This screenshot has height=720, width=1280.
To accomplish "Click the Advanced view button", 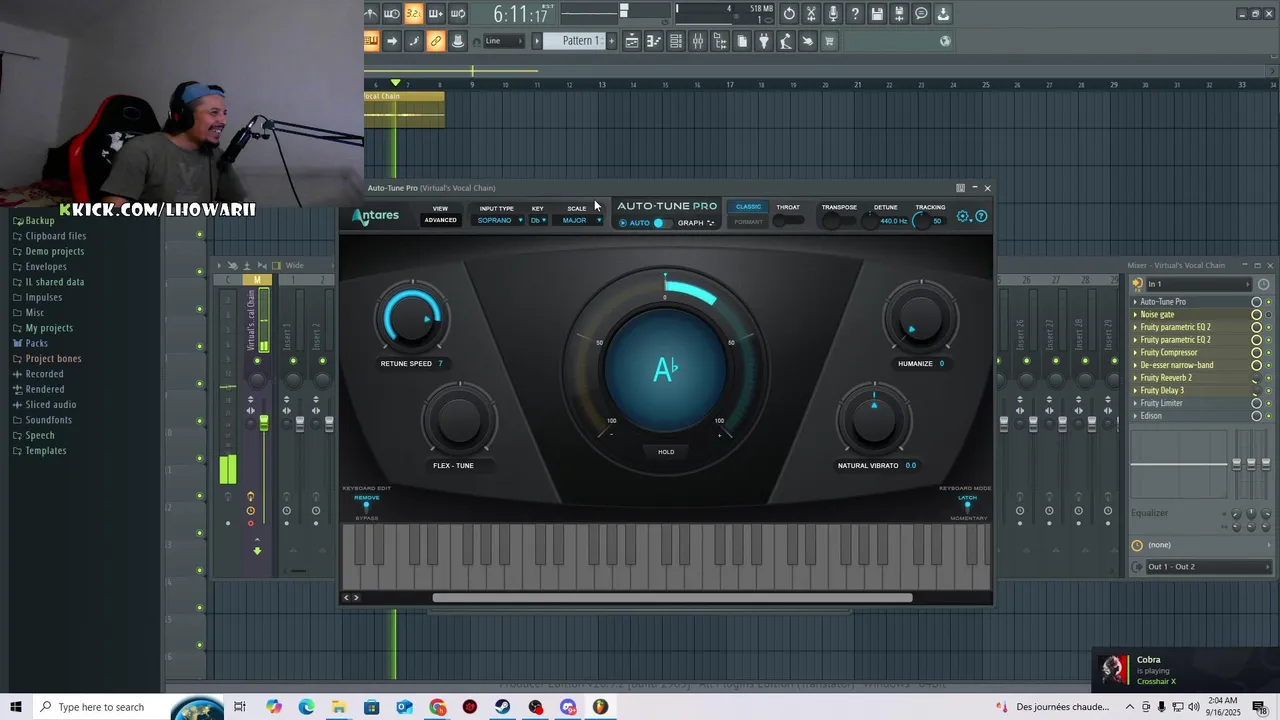I will (440, 220).
